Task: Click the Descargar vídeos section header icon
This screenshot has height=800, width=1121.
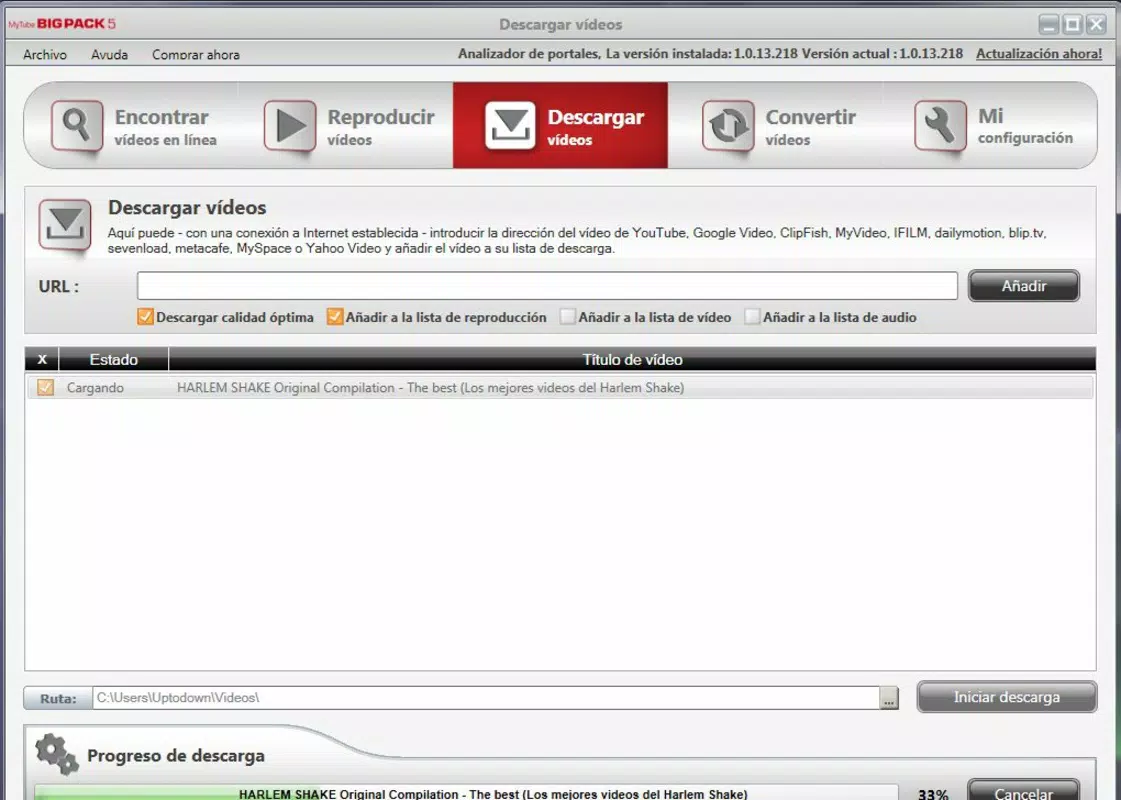Action: [x=65, y=224]
